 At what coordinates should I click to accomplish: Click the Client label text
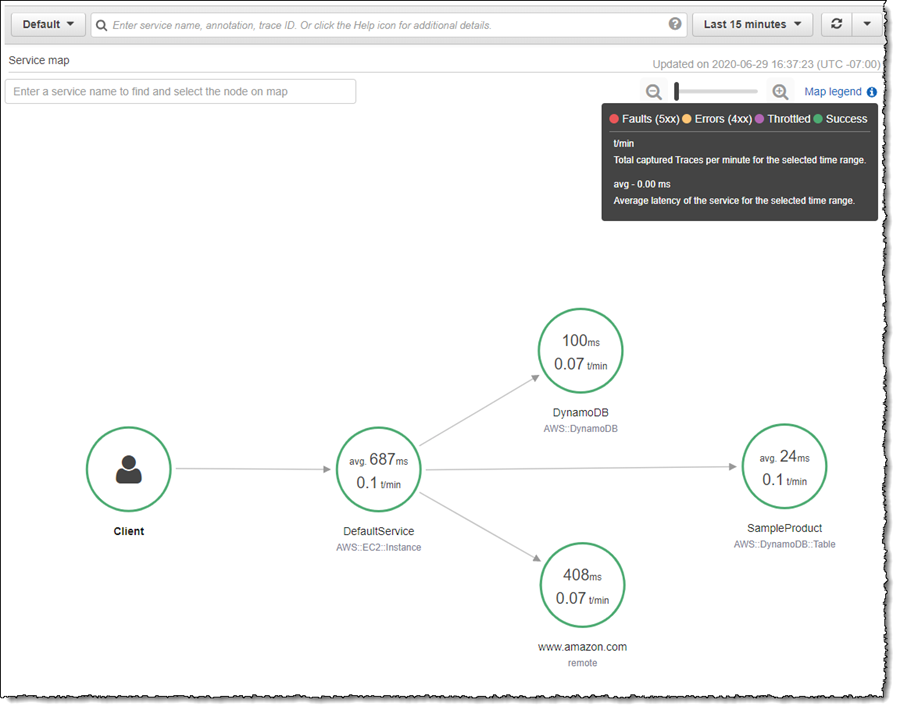(129, 531)
